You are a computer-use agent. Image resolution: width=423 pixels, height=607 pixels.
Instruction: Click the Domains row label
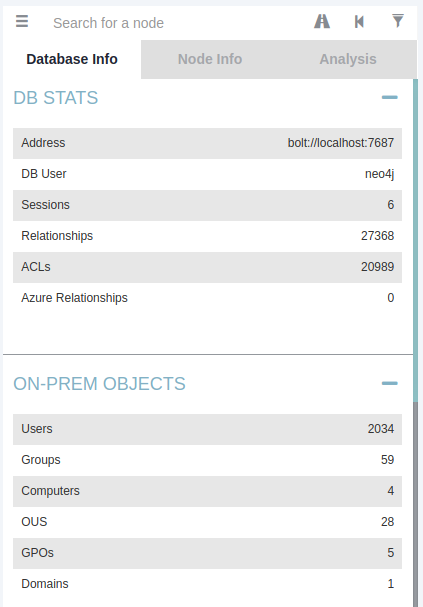tap(45, 584)
